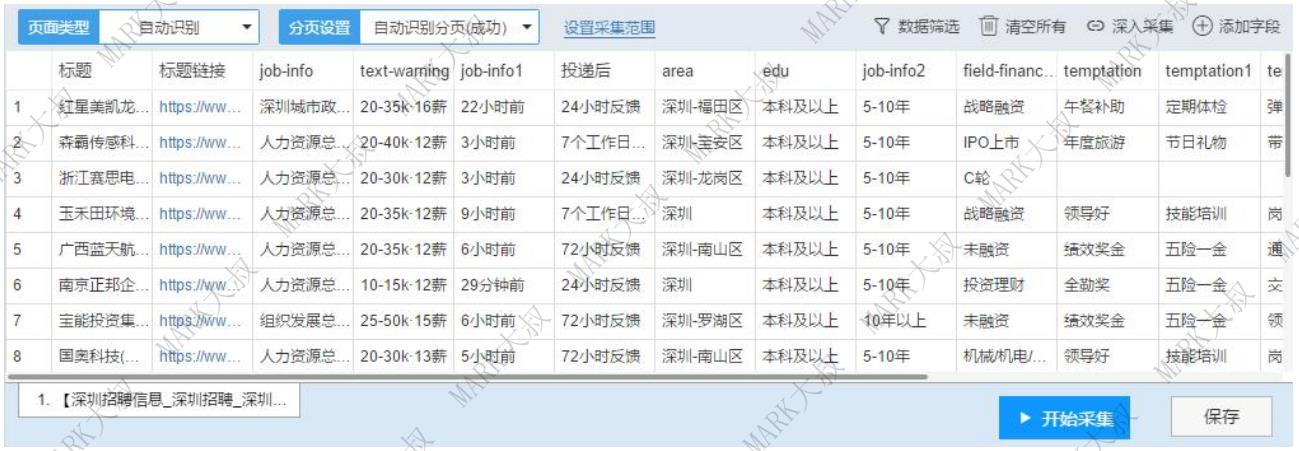Screen dimensions: 1299x451
Task: Select the 20-30k·13薪 salary cell
Action: (403, 356)
